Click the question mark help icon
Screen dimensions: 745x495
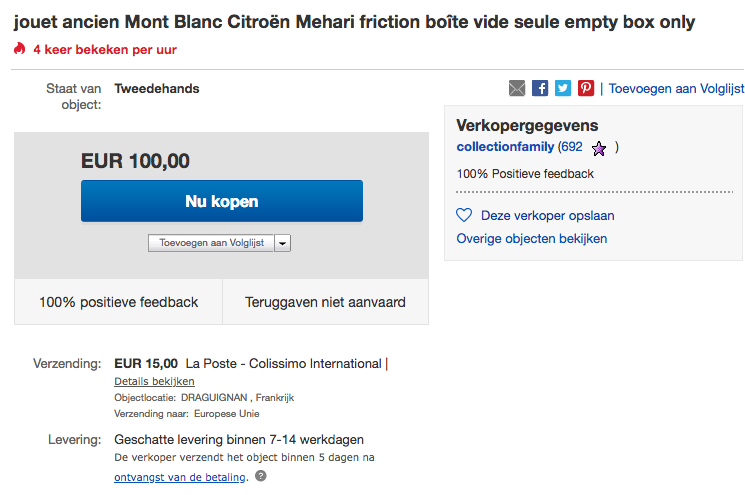[x=261, y=476]
